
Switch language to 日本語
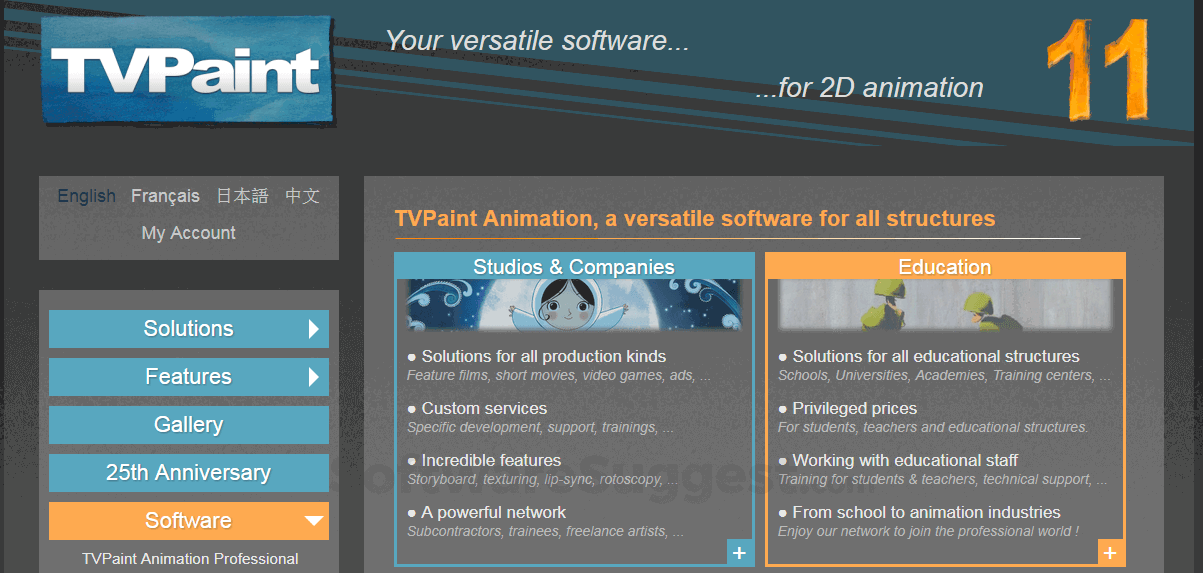(x=242, y=196)
